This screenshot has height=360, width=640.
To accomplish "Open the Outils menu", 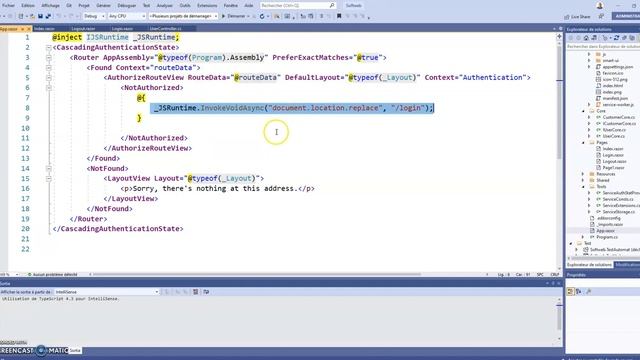I will pyautogui.click(x=185, y=6).
